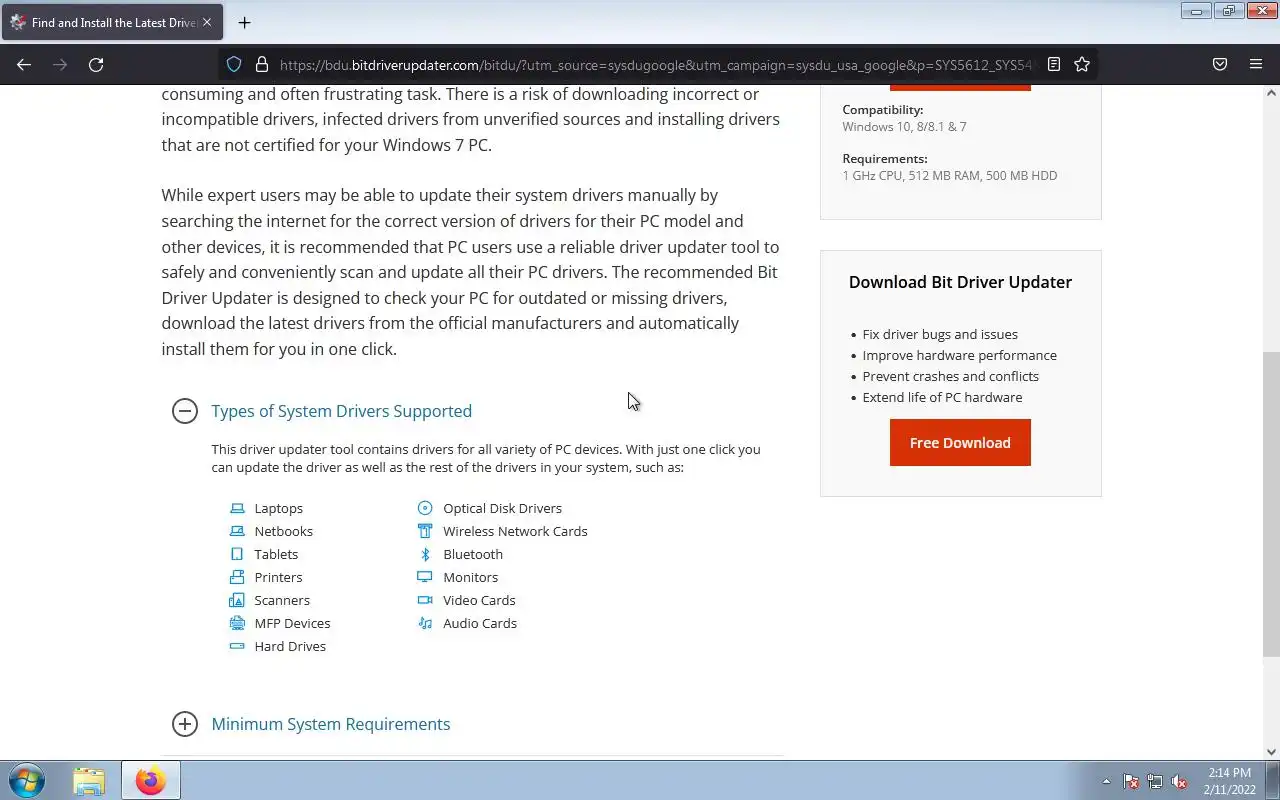The height and width of the screenshot is (800, 1280).
Task: Click the Hard Drives text label
Action: tap(290, 646)
